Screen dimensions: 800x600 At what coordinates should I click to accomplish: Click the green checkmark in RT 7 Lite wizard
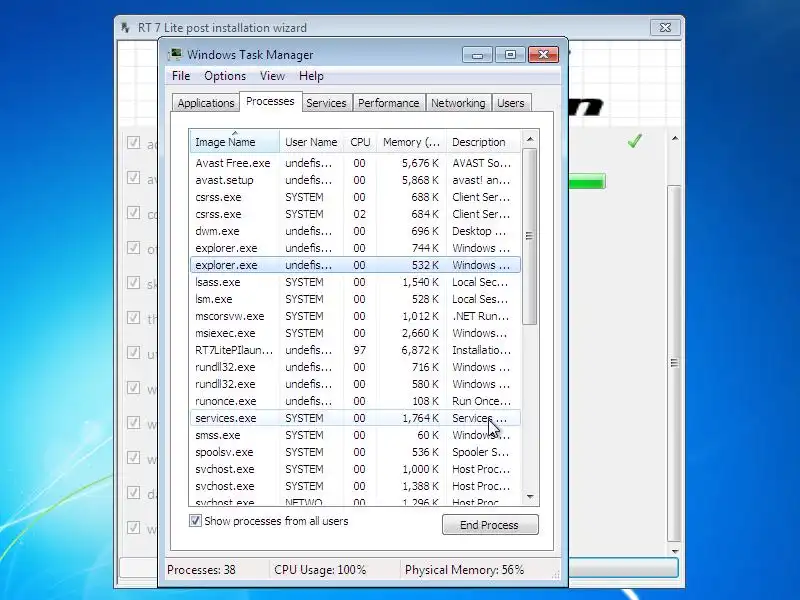tap(634, 140)
